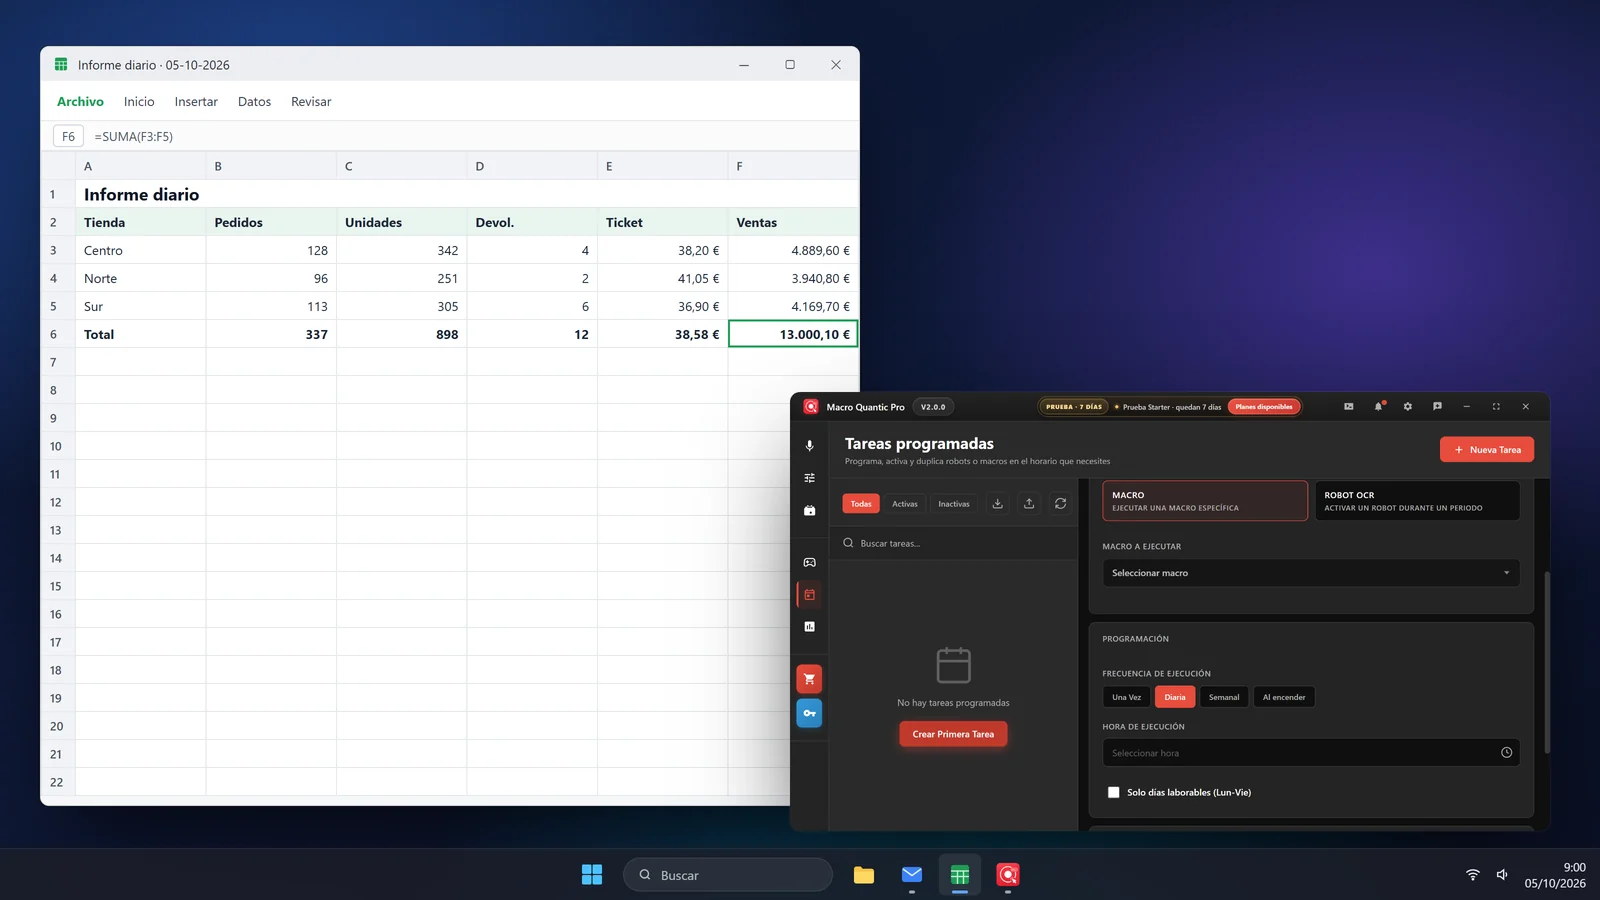1600x900 pixels.
Task: Click the spreadsheet app icon in title bar
Action: [61, 65]
